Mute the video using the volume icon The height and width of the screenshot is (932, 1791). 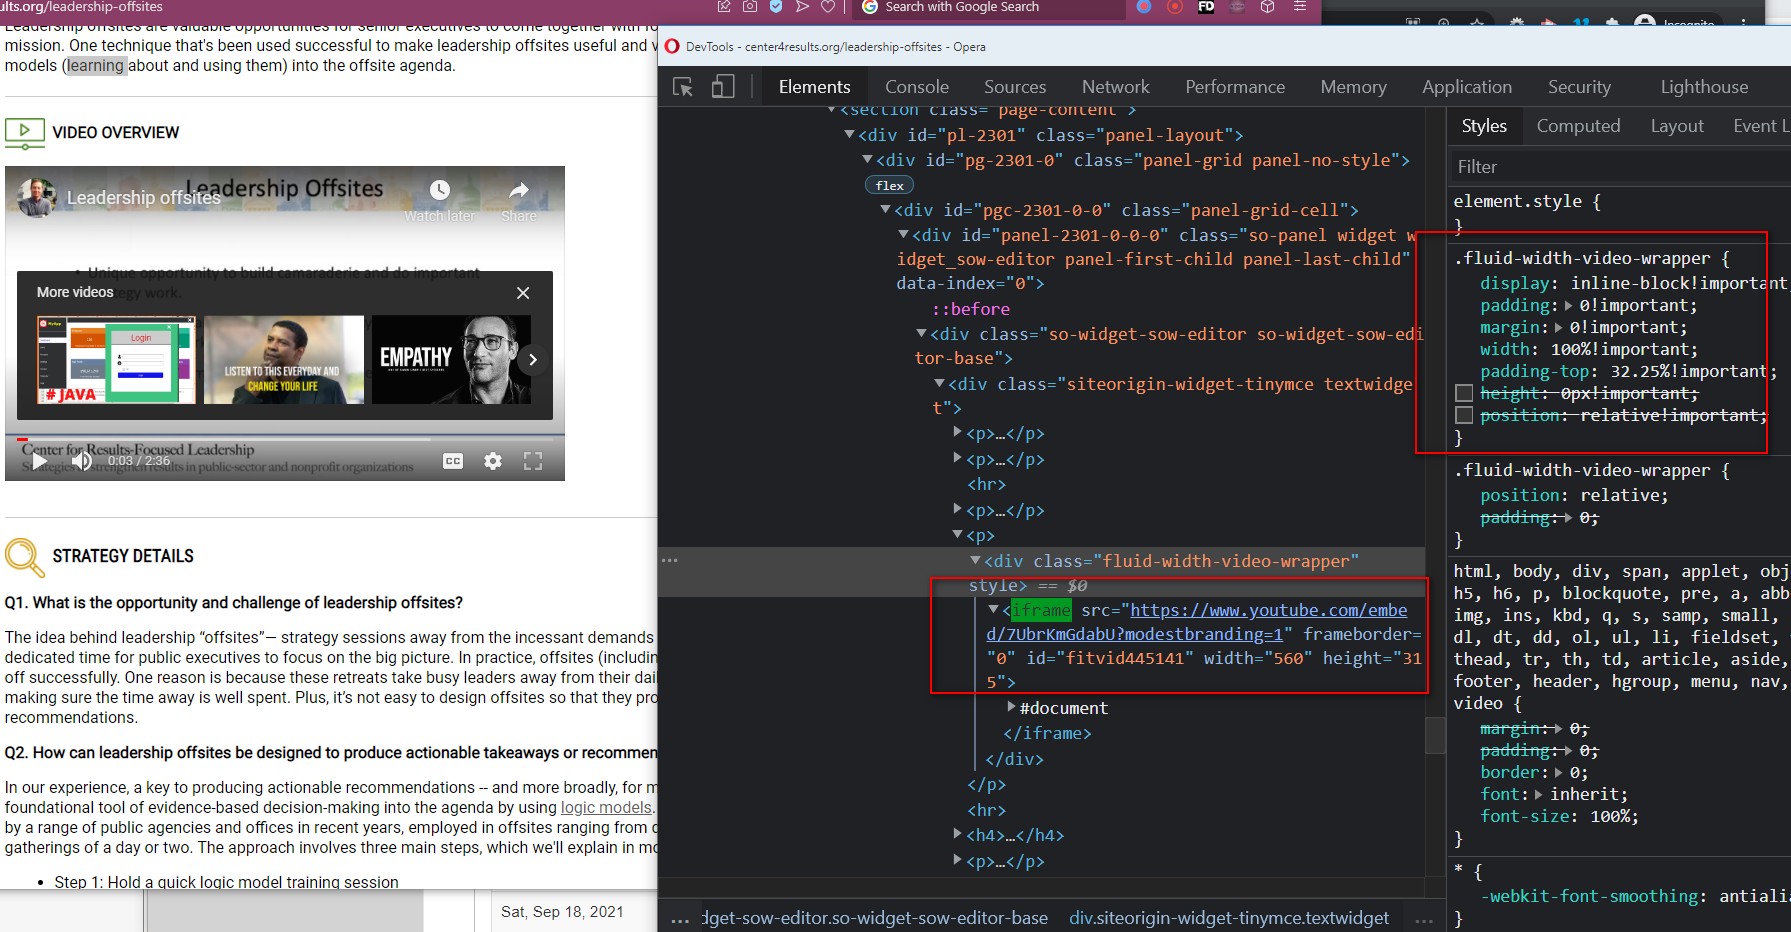tap(81, 461)
